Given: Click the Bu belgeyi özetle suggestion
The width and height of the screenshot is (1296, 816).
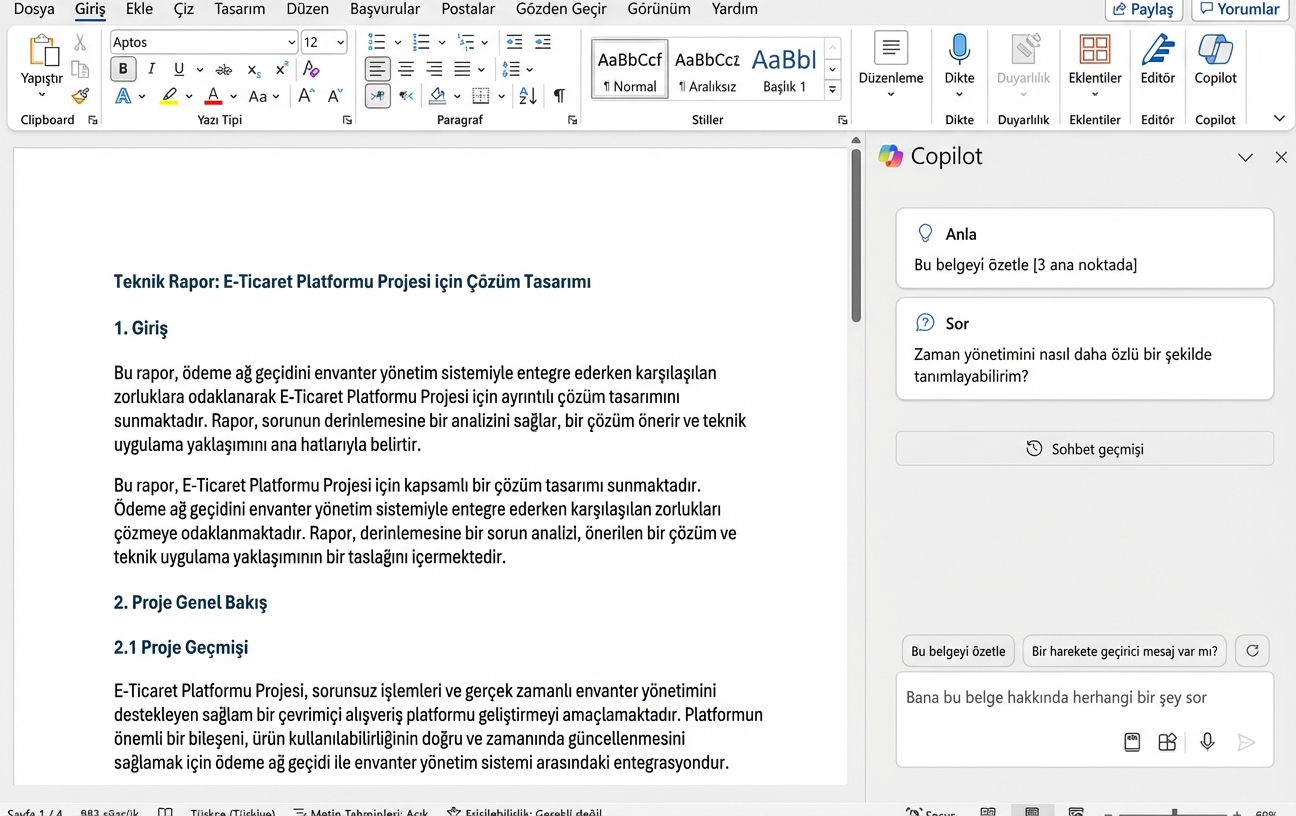Looking at the screenshot, I should [957, 651].
